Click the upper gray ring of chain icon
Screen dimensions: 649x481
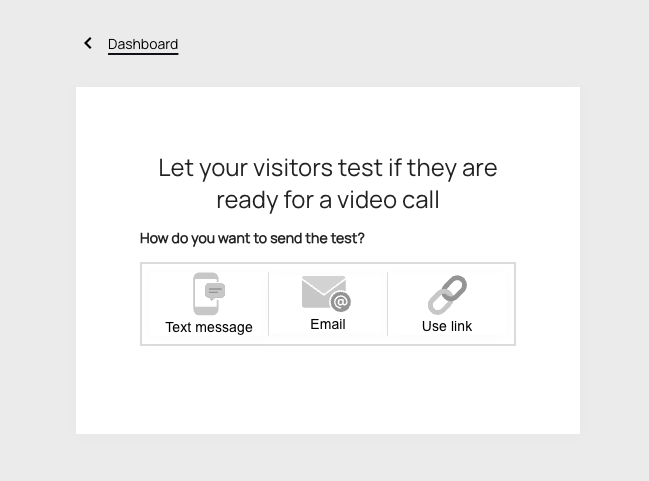coord(454,288)
